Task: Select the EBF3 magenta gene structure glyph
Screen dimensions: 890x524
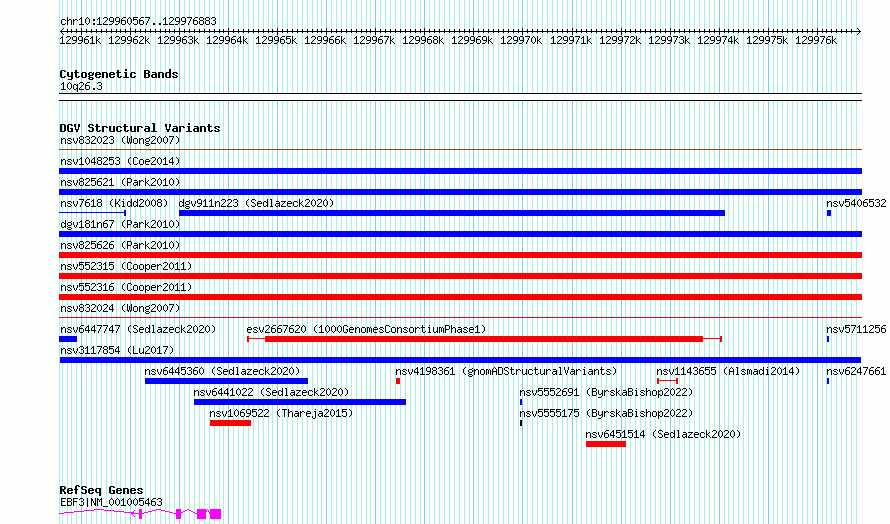Action: click(x=140, y=514)
